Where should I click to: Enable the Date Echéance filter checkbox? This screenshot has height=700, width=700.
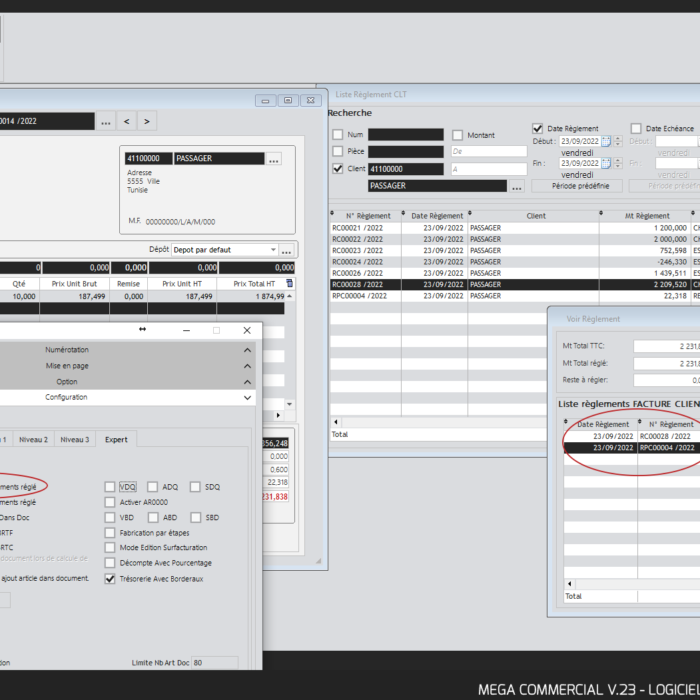[x=636, y=129]
